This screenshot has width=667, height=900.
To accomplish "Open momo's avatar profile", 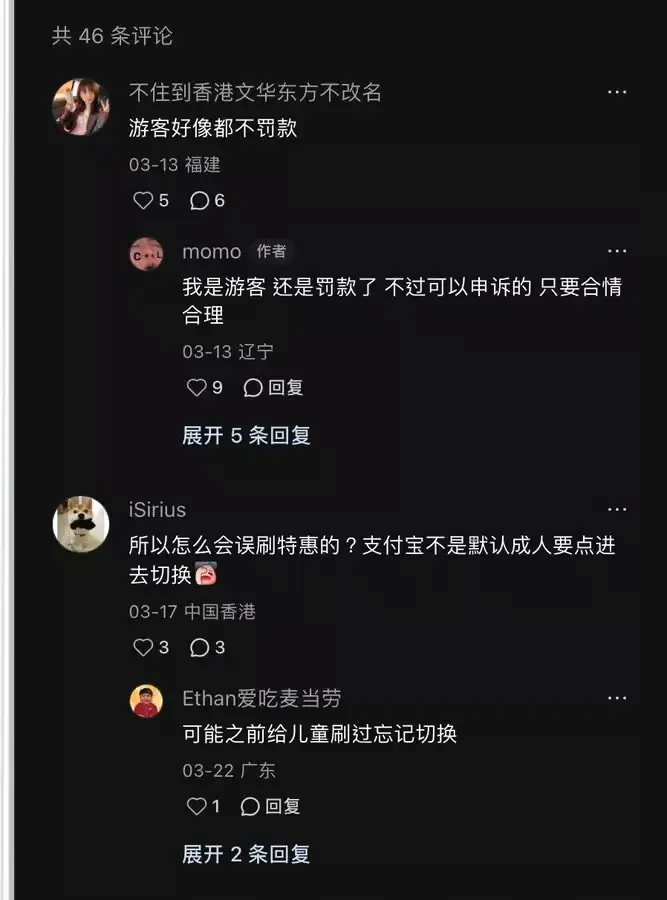I will tap(146, 254).
